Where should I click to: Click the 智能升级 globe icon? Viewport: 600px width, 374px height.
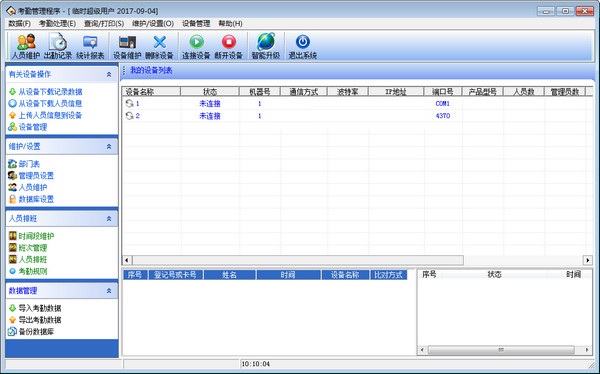266,42
